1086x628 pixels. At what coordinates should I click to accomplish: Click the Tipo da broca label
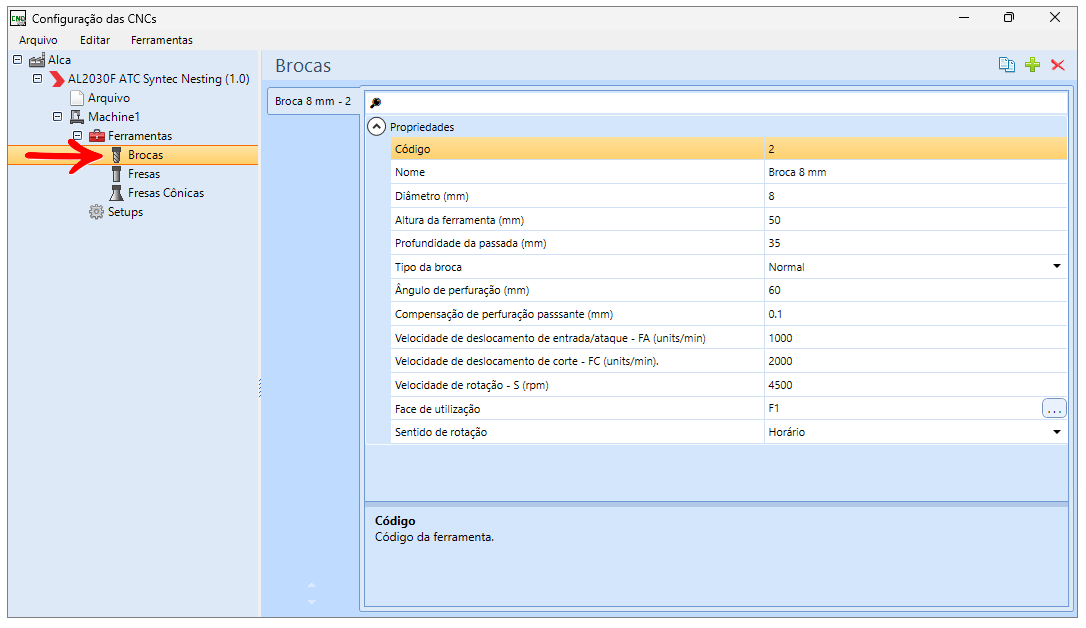point(428,267)
